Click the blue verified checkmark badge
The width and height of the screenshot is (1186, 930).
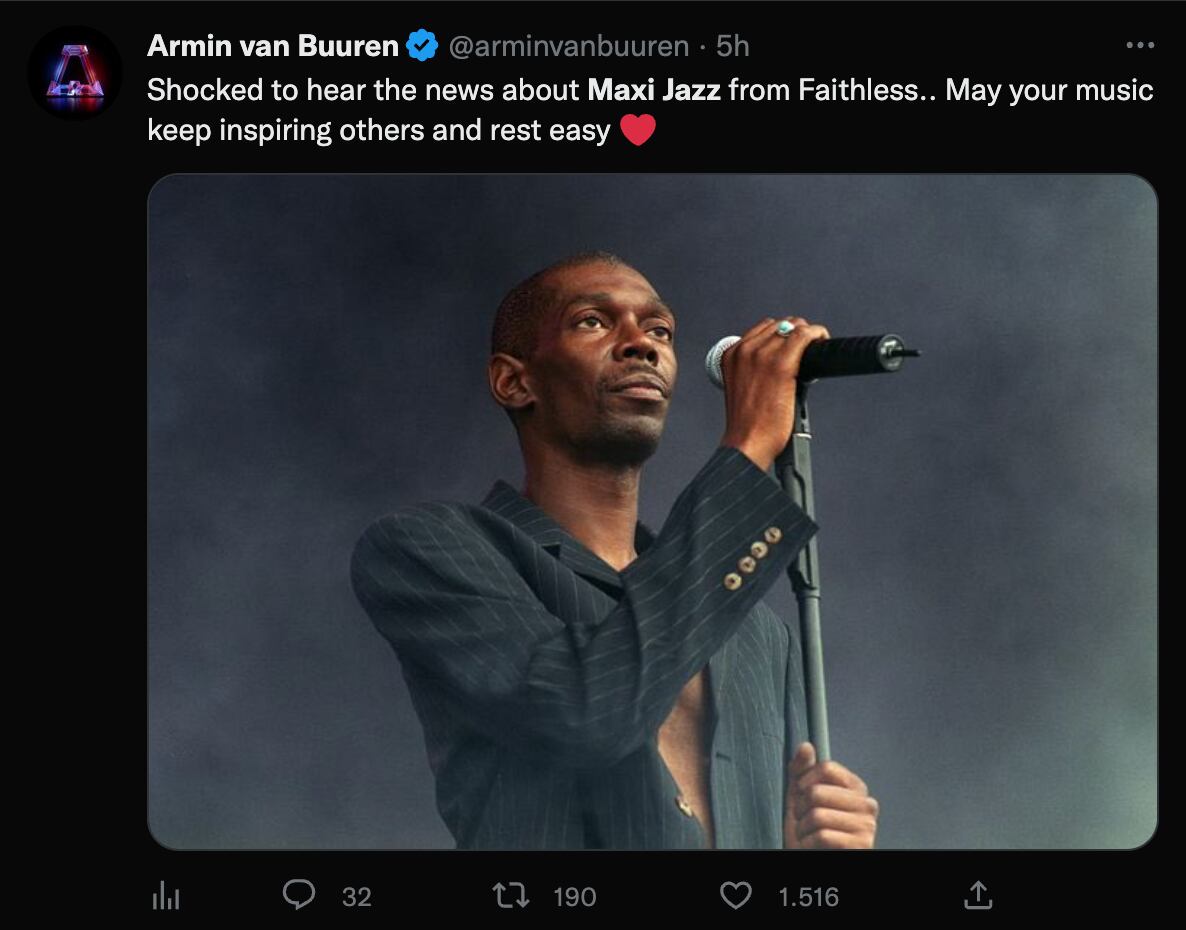pyautogui.click(x=422, y=46)
